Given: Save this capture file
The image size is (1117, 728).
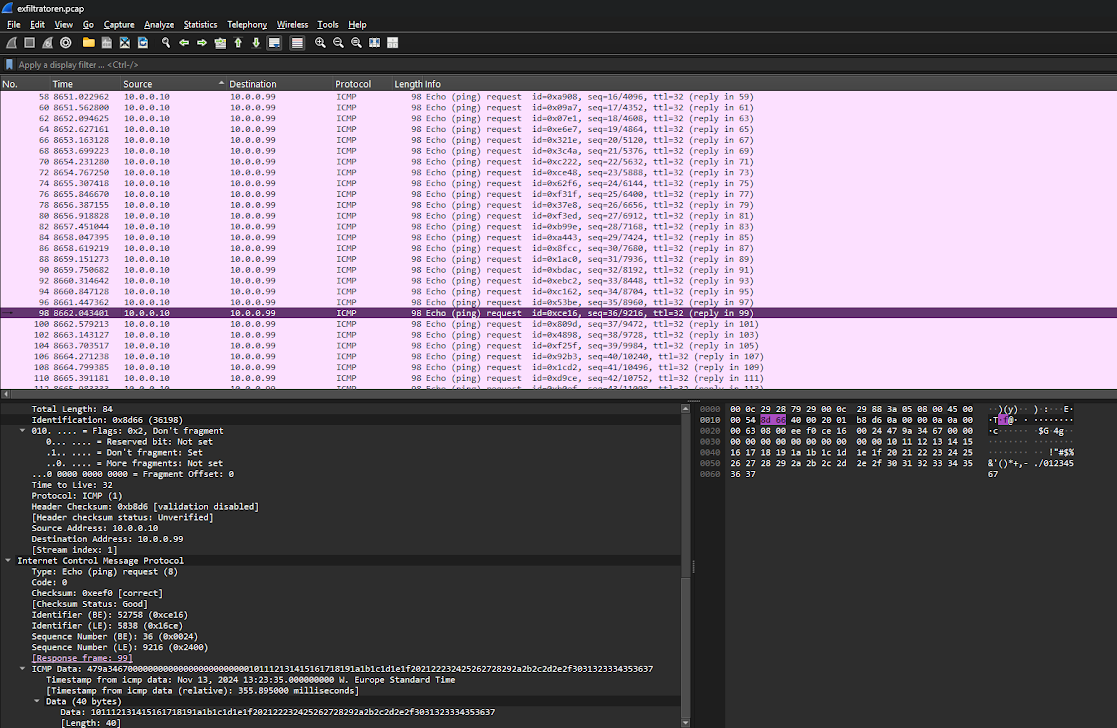Looking at the screenshot, I should pyautogui.click(x=107, y=43).
